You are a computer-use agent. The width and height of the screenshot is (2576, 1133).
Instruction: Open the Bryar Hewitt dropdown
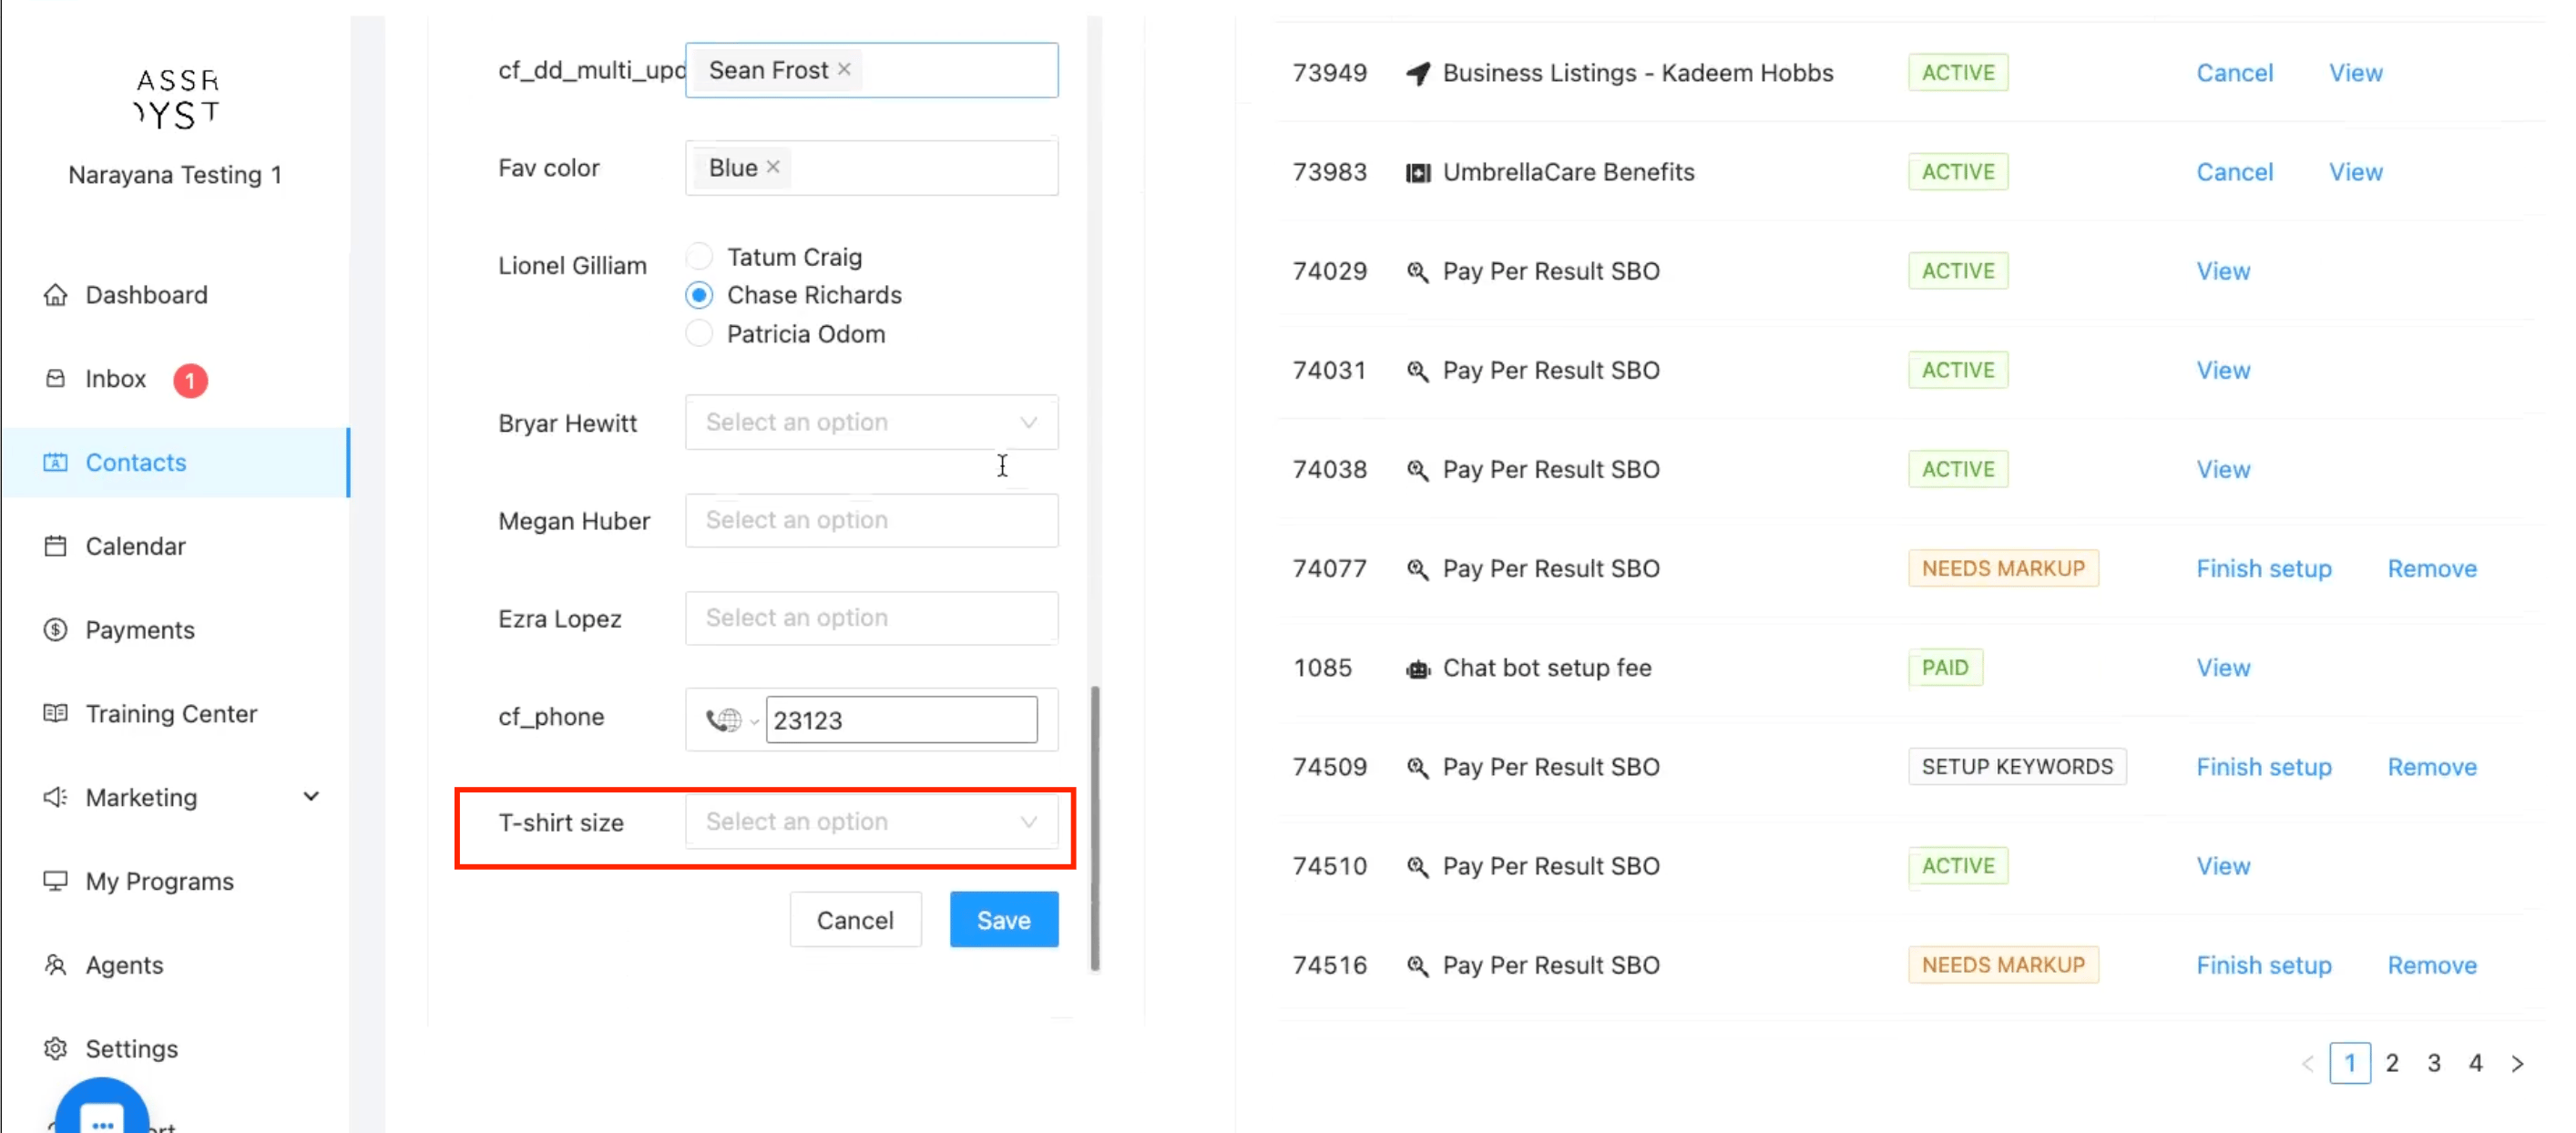pyautogui.click(x=870, y=422)
